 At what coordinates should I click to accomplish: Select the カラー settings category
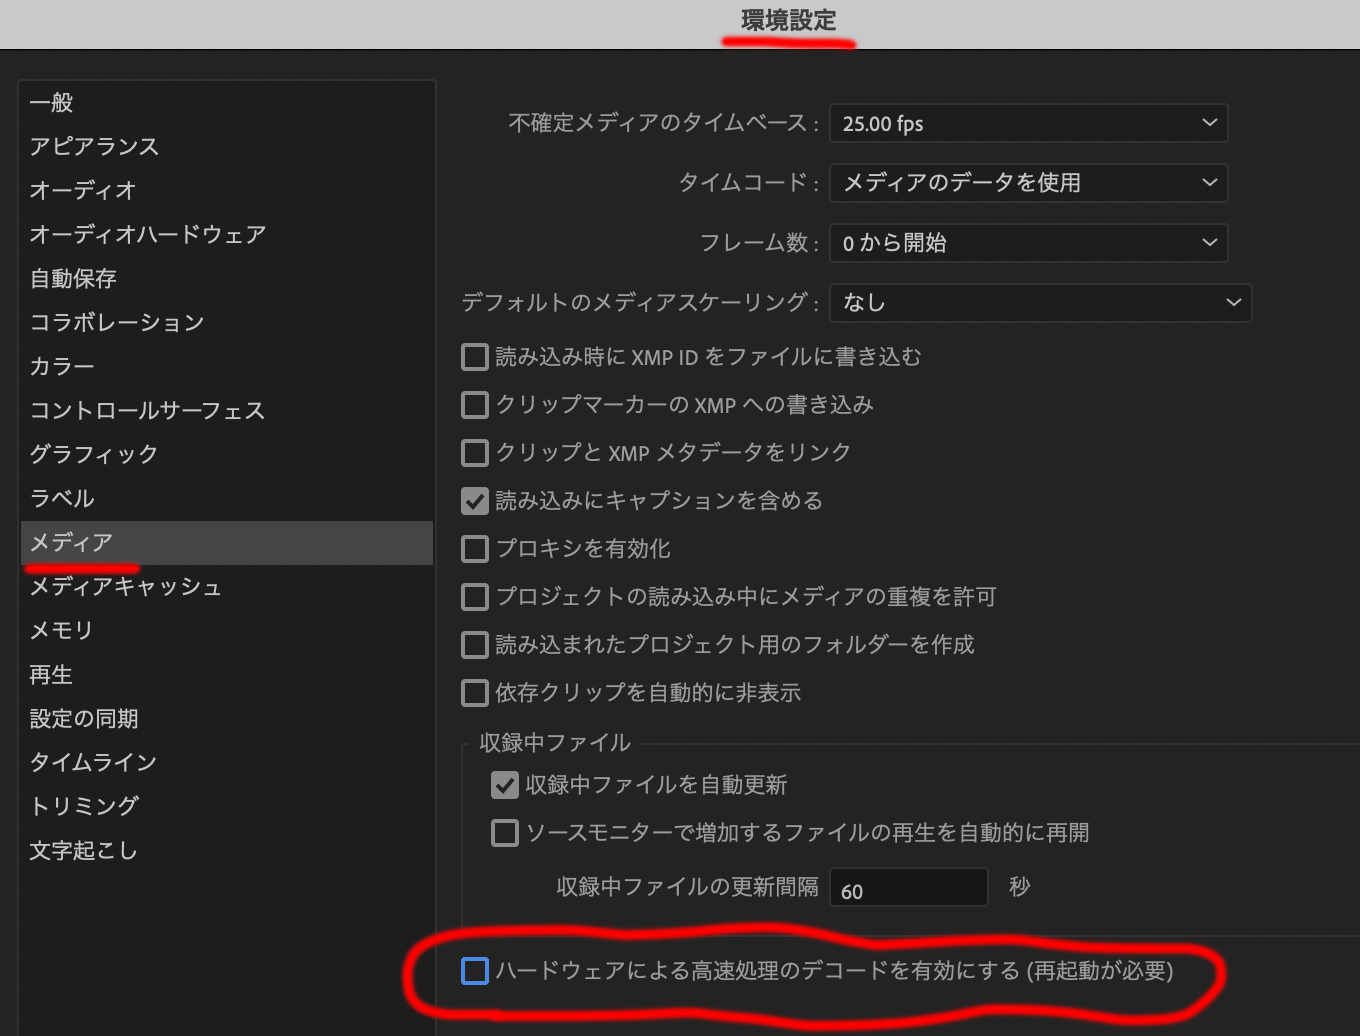point(61,366)
